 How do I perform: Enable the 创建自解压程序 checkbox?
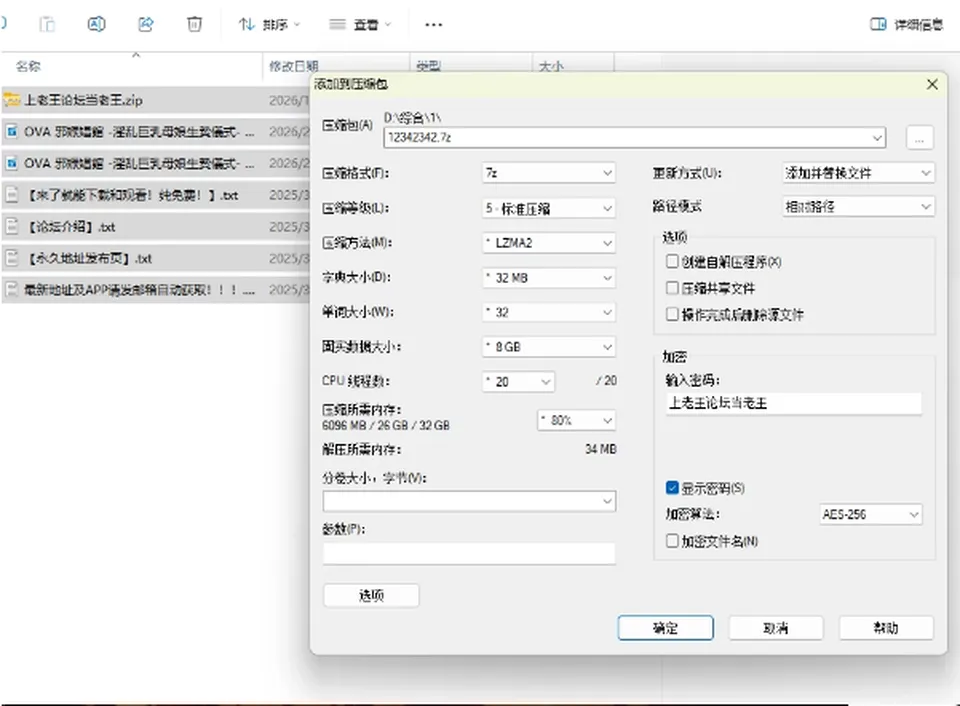(672, 261)
